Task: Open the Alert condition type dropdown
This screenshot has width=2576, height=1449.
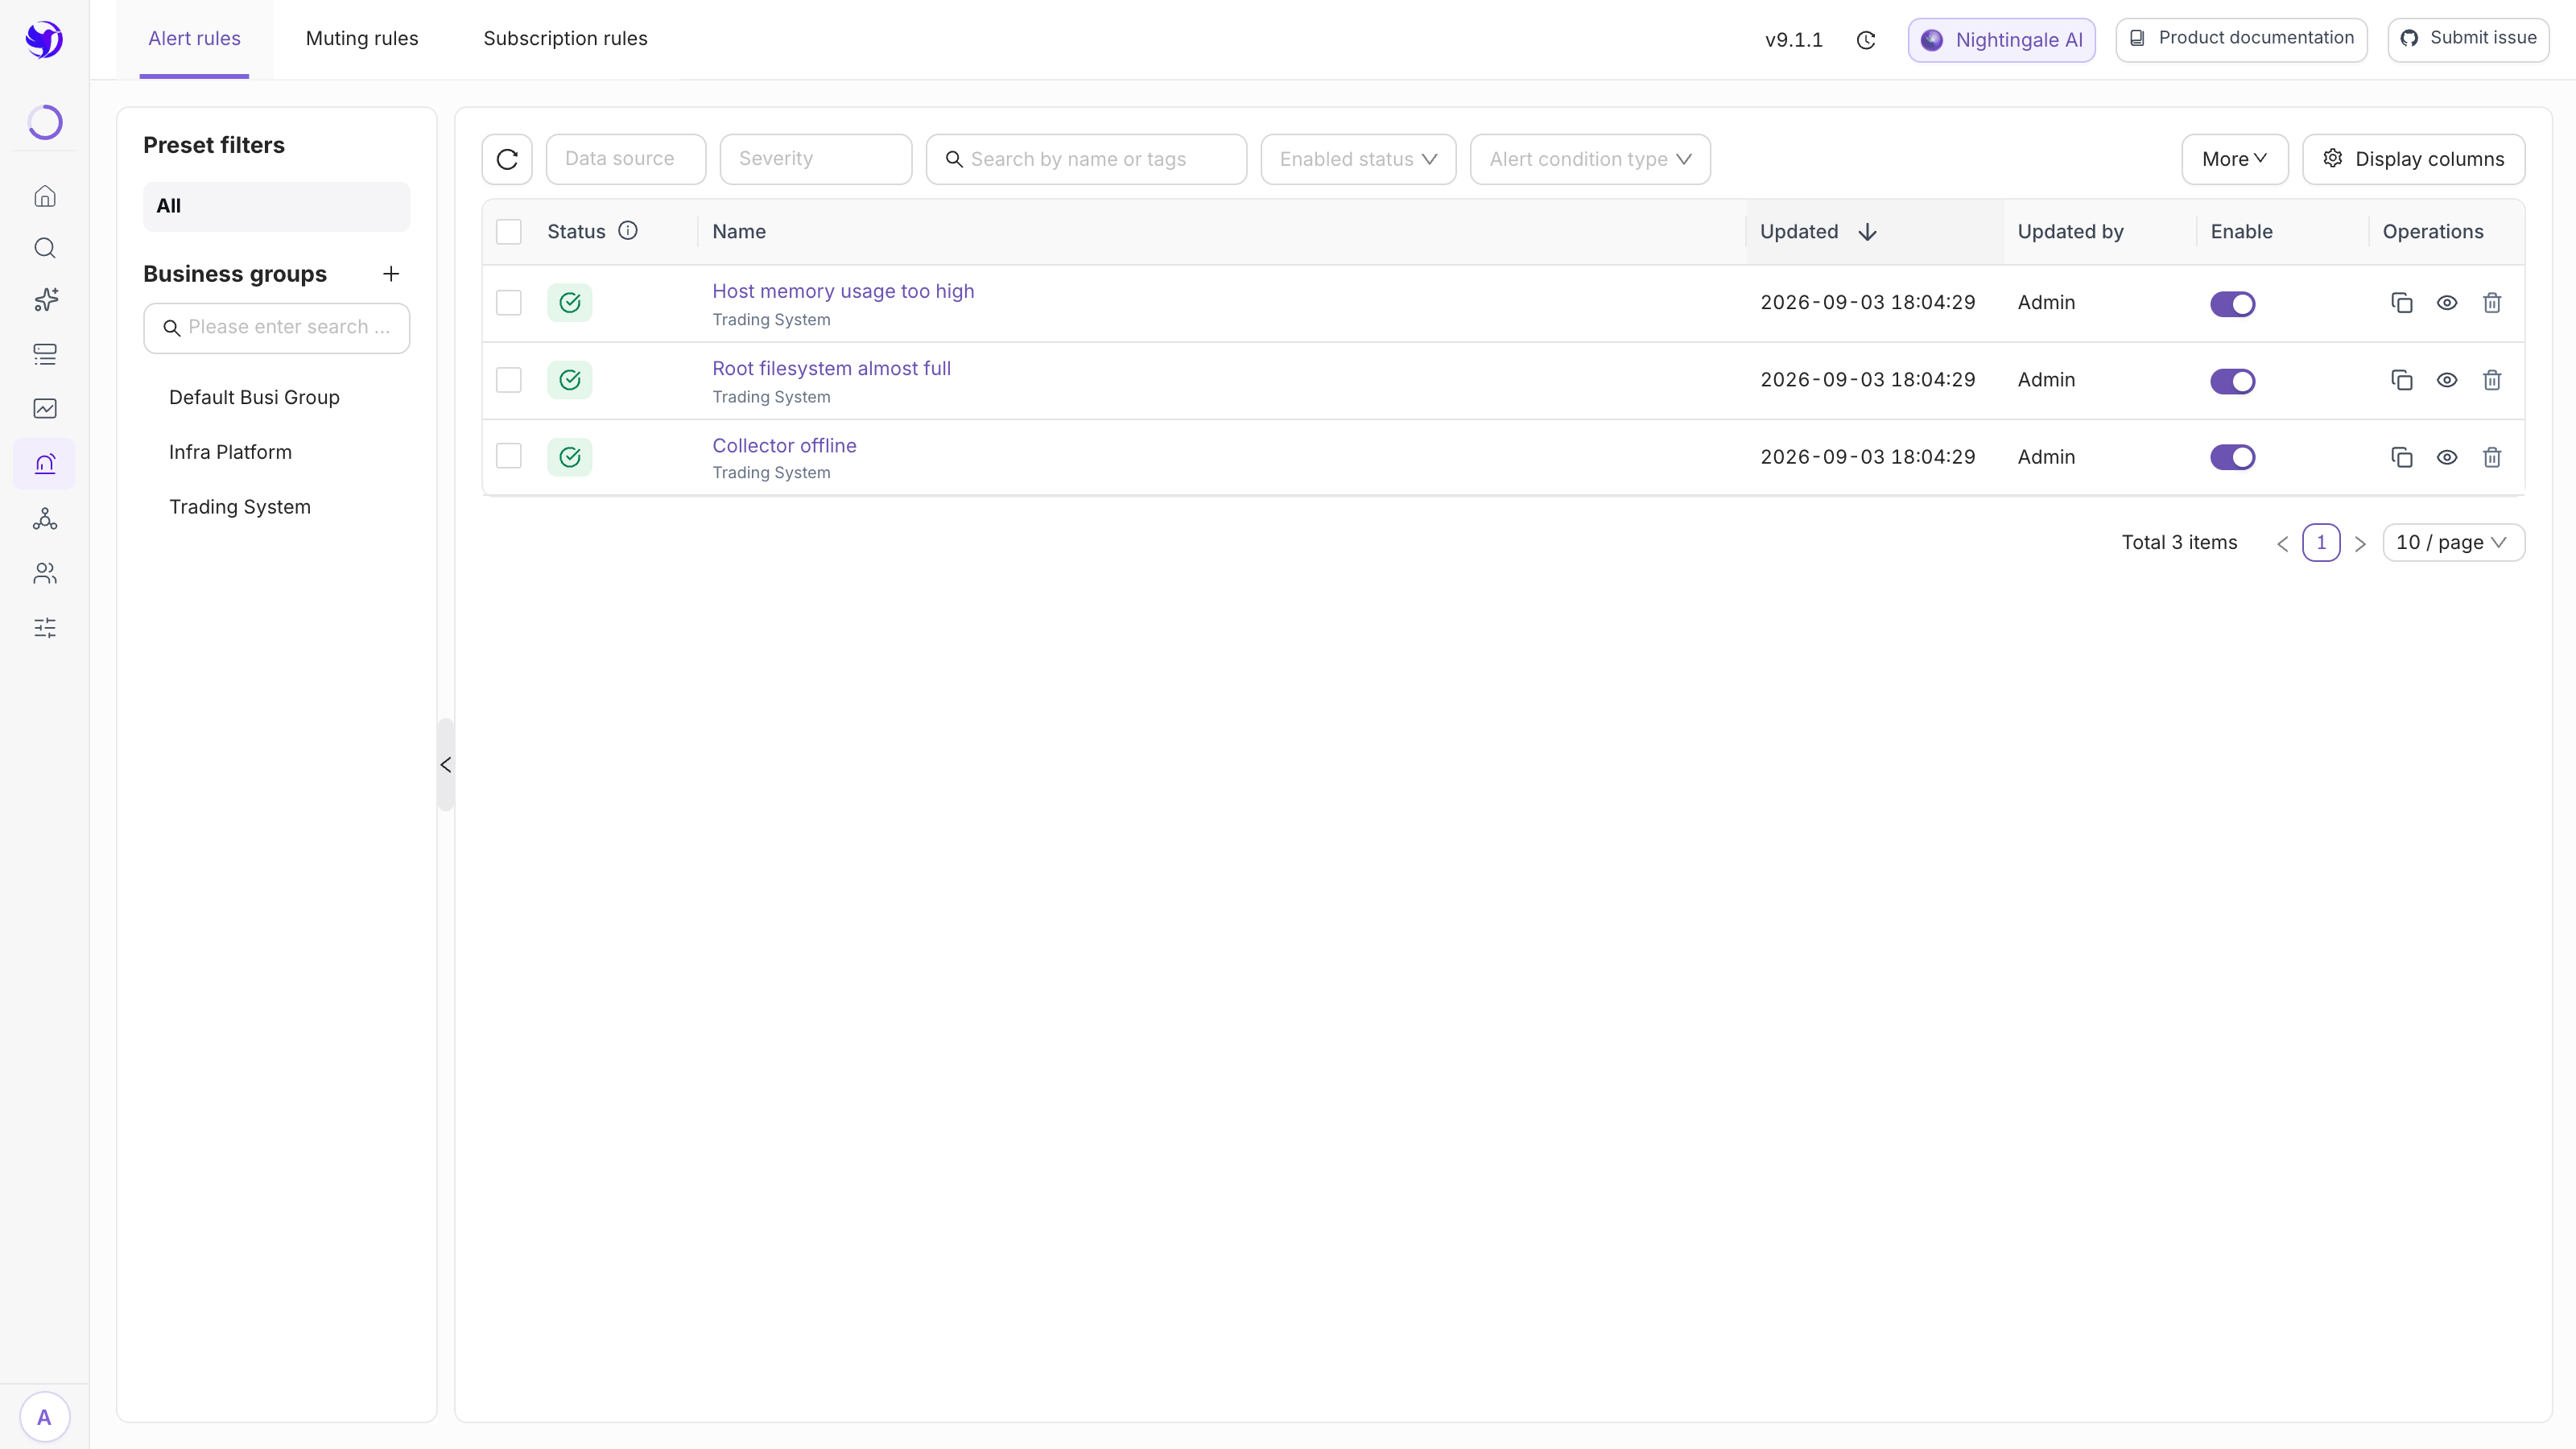Action: point(1590,159)
